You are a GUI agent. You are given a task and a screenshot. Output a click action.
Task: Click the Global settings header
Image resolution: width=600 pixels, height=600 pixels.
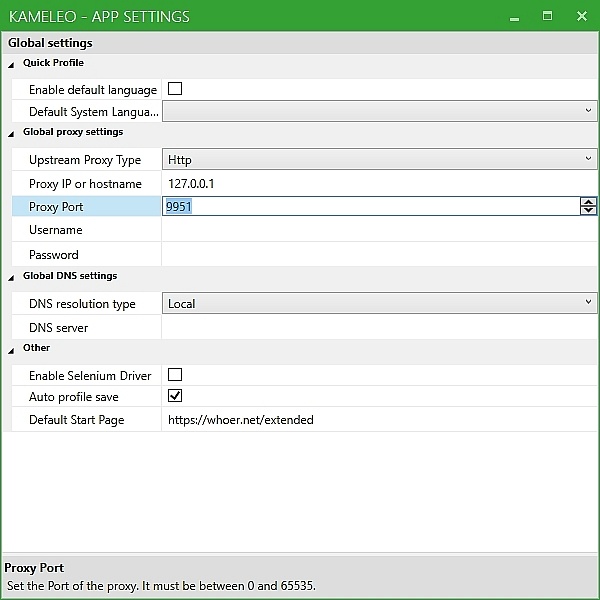coord(50,43)
